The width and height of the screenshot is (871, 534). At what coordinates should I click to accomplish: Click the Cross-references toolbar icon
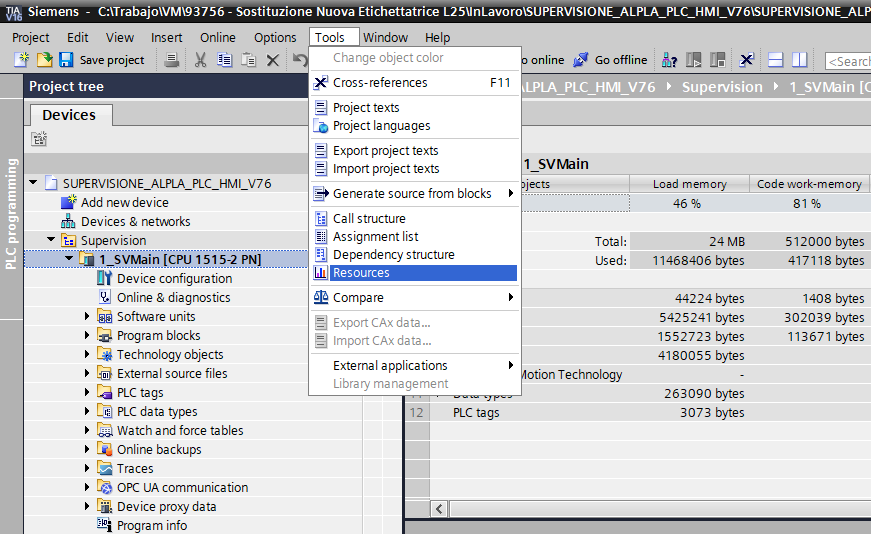click(x=747, y=59)
